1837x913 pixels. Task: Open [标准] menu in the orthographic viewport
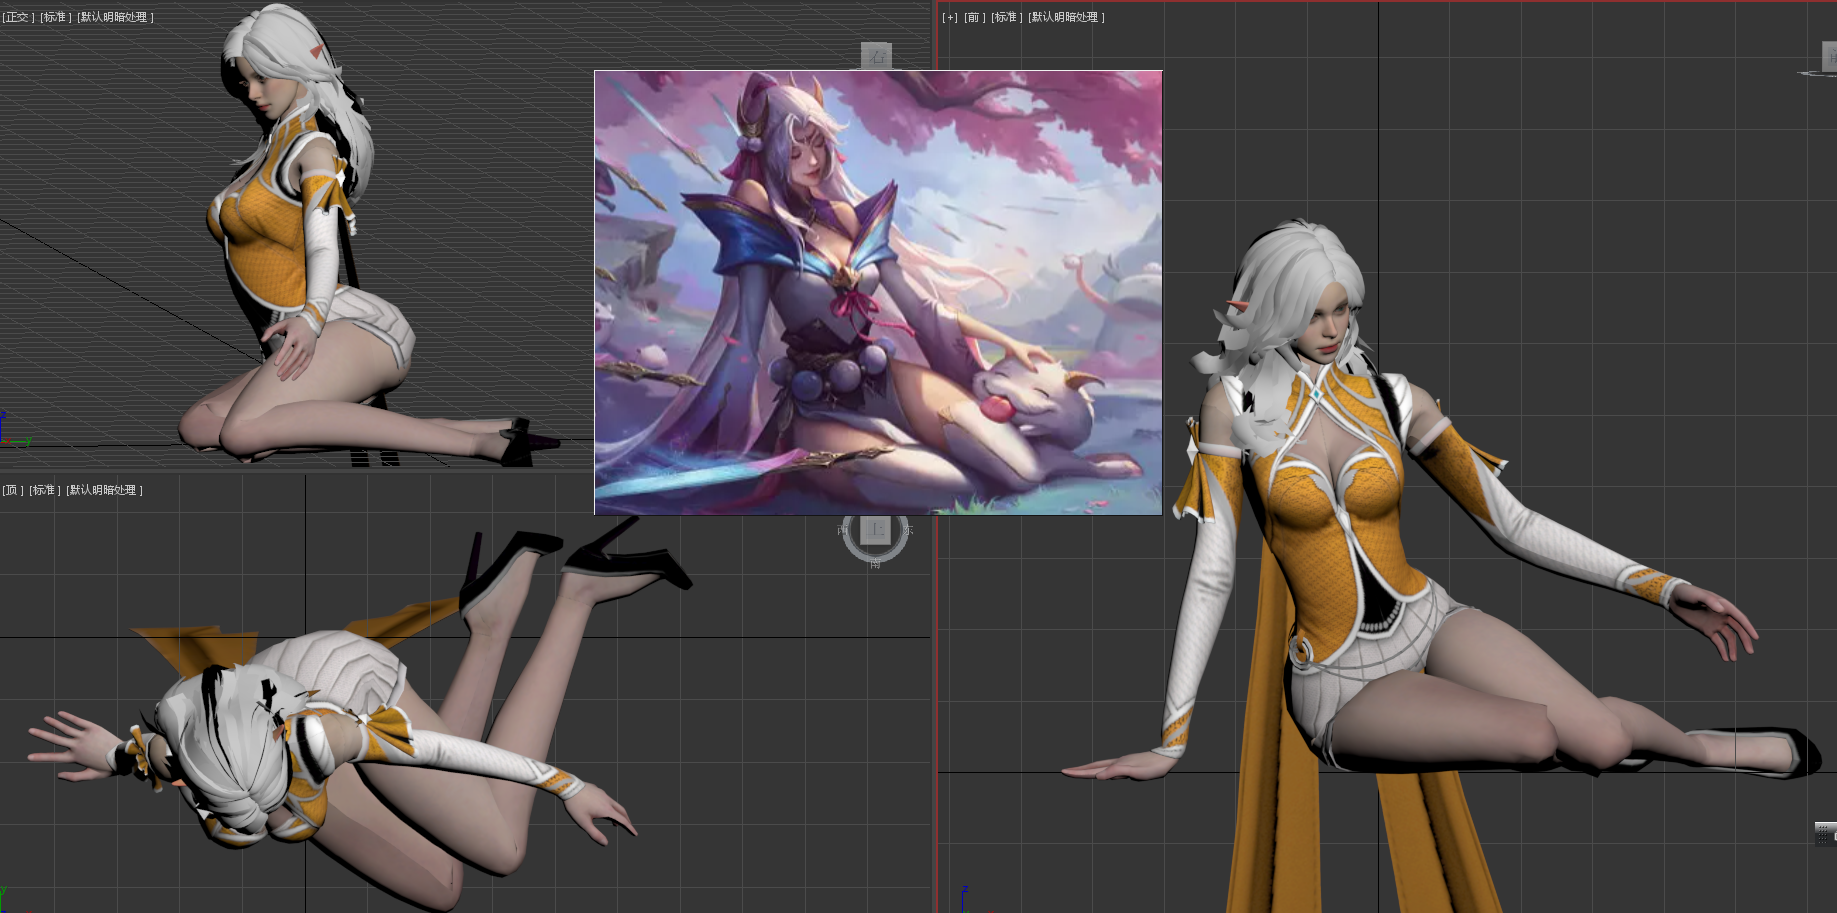click(x=55, y=17)
